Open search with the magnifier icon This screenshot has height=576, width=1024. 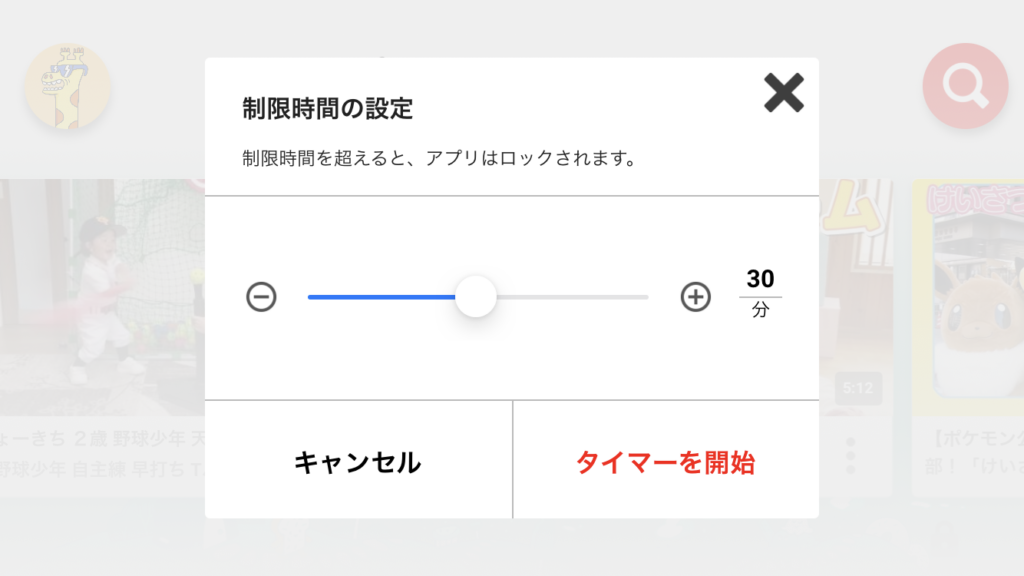tap(965, 86)
